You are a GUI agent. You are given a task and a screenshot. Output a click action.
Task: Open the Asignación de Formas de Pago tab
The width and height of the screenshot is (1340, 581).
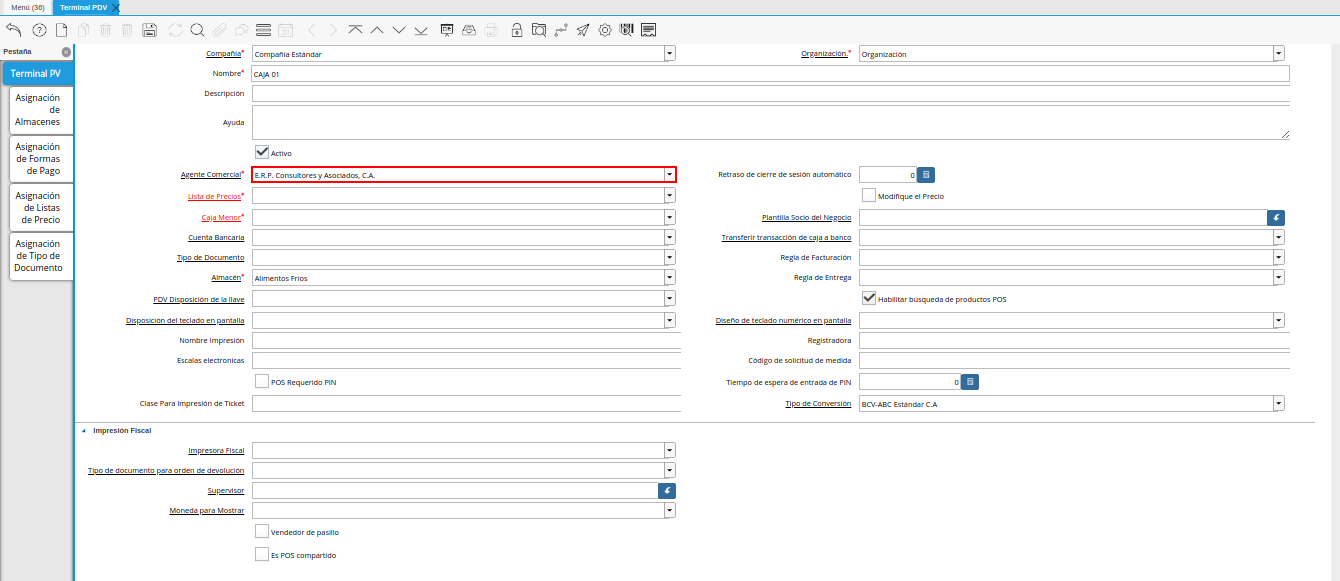[x=38, y=159]
